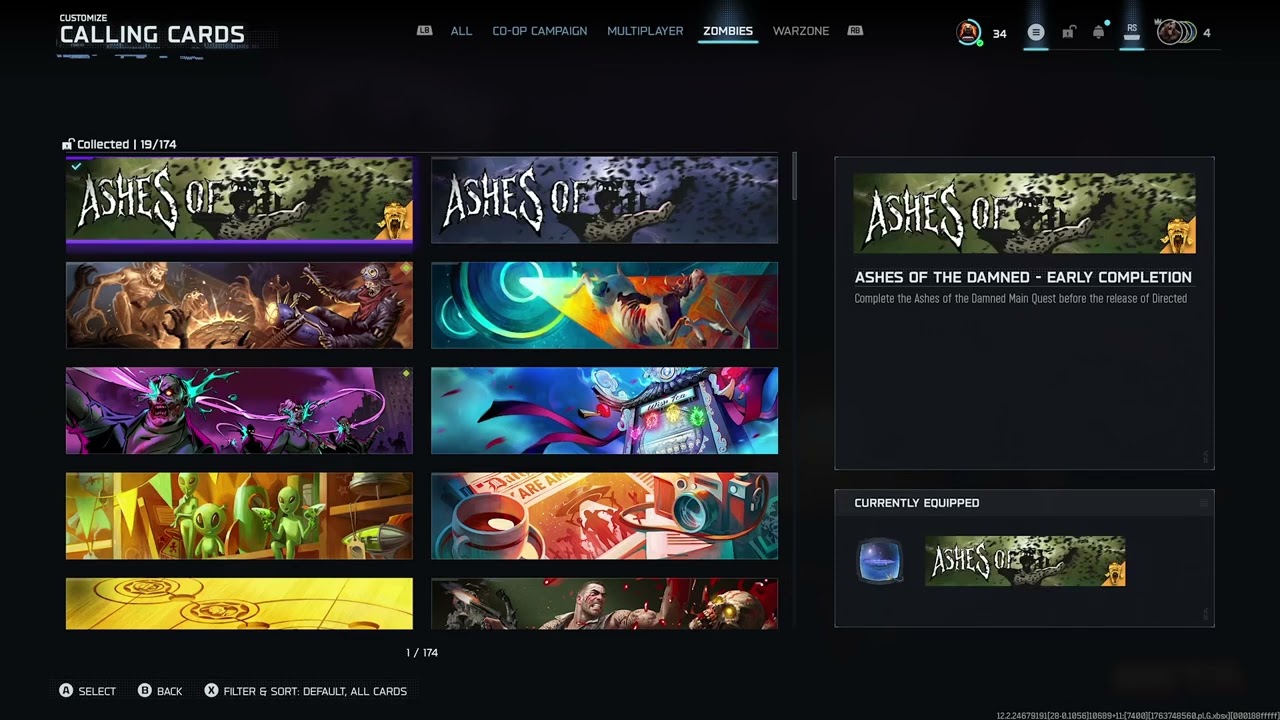
Task: Switch to the WARZONE tab
Action: click(x=801, y=31)
